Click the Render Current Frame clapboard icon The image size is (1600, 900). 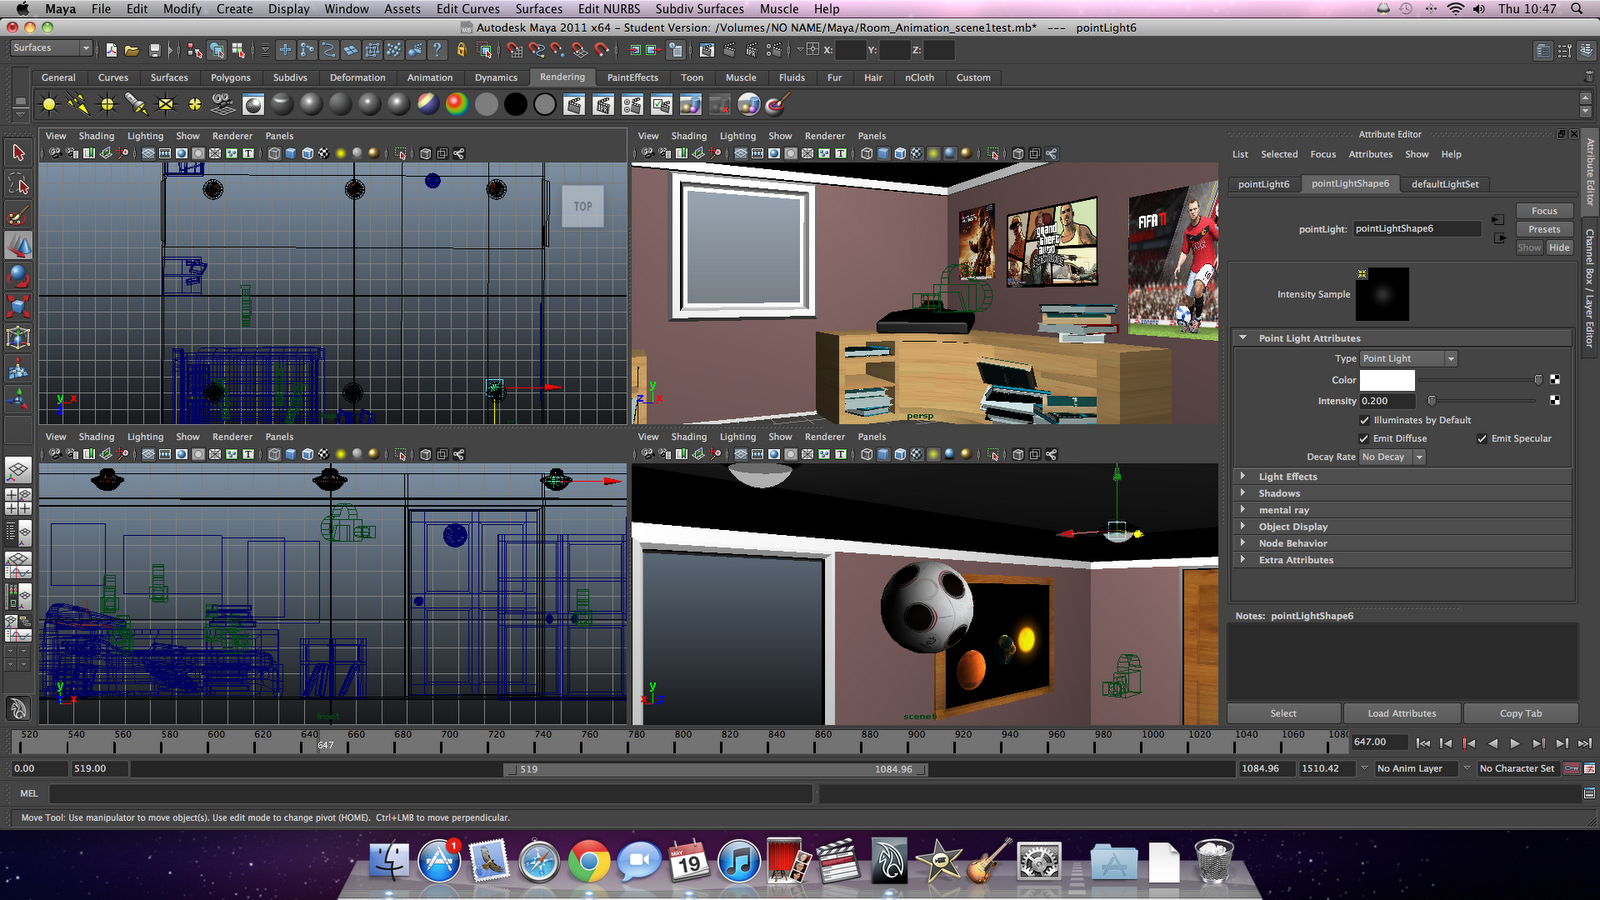573,103
